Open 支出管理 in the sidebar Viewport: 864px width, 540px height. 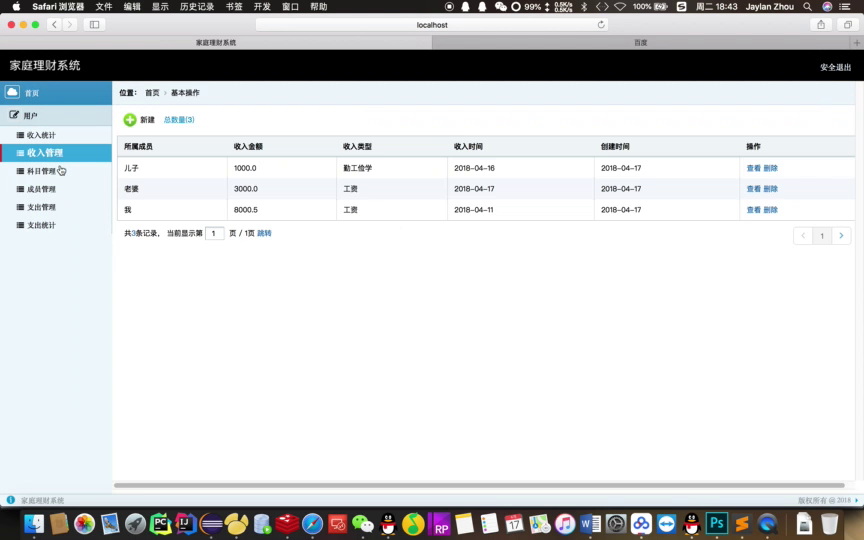(x=41, y=207)
